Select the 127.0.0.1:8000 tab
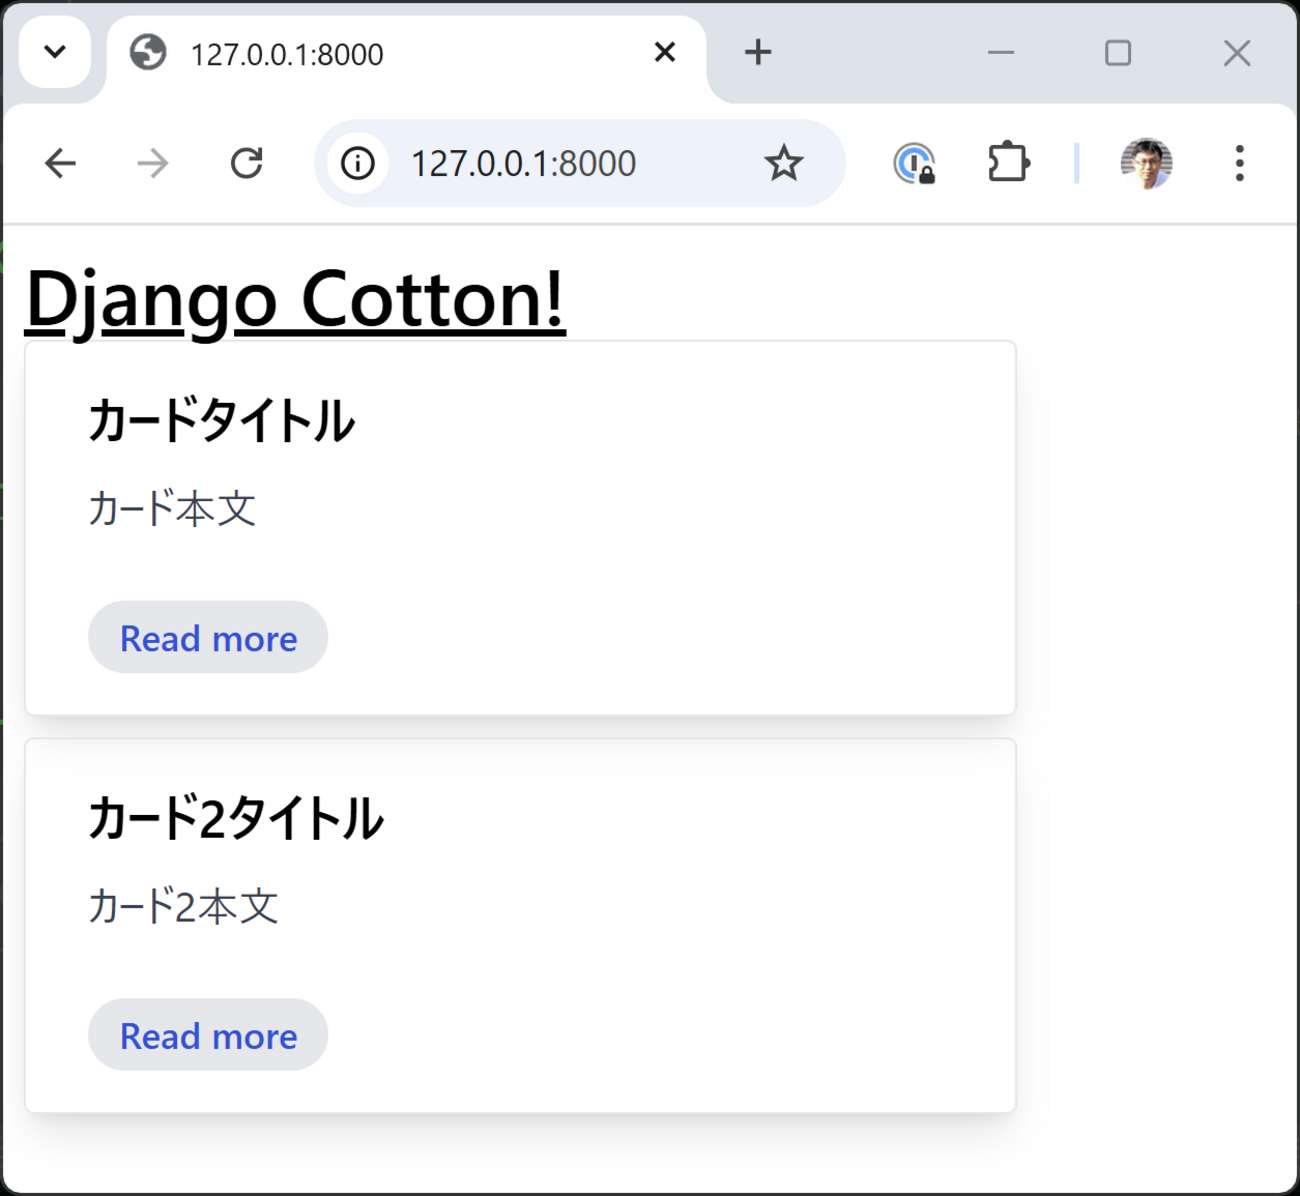 380,54
